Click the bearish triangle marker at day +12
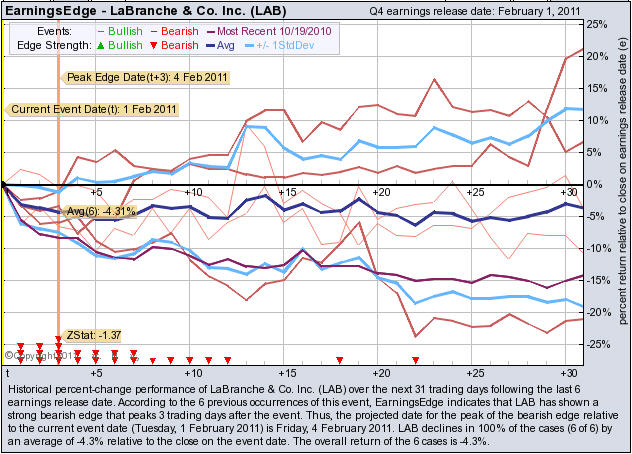The height and width of the screenshot is (454, 632). (228, 359)
